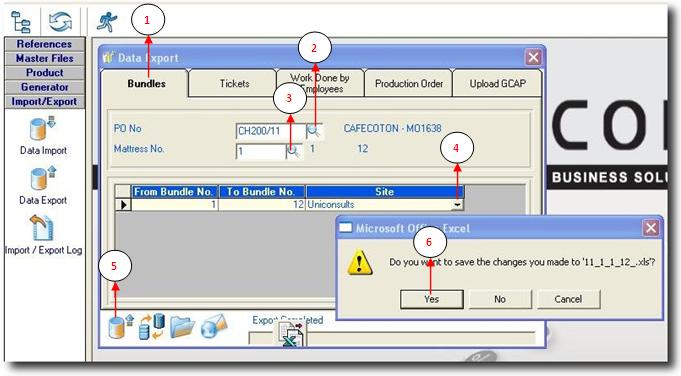This screenshot has width=681, height=376.
Task: Switch to the Tickets tab
Action: pyautogui.click(x=234, y=83)
